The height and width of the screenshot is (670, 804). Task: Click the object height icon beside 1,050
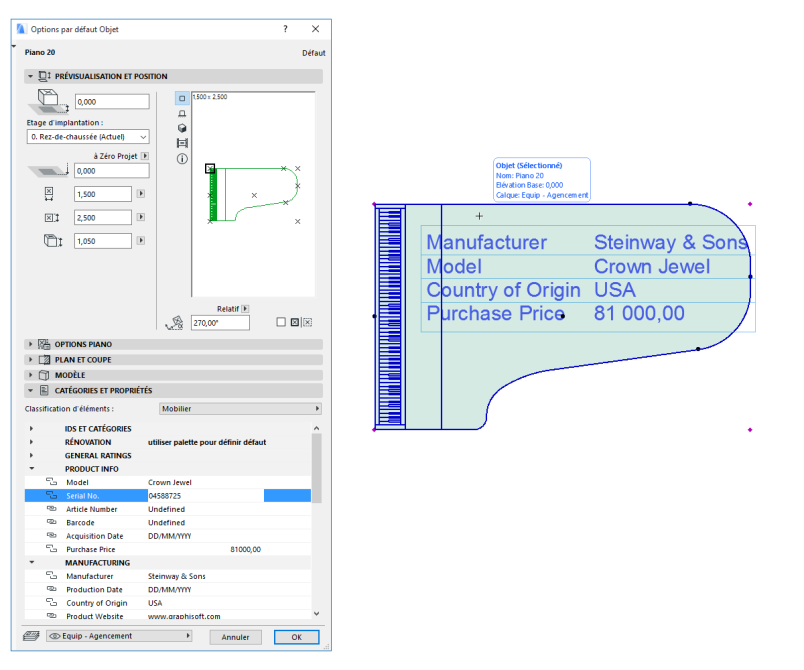(53, 240)
